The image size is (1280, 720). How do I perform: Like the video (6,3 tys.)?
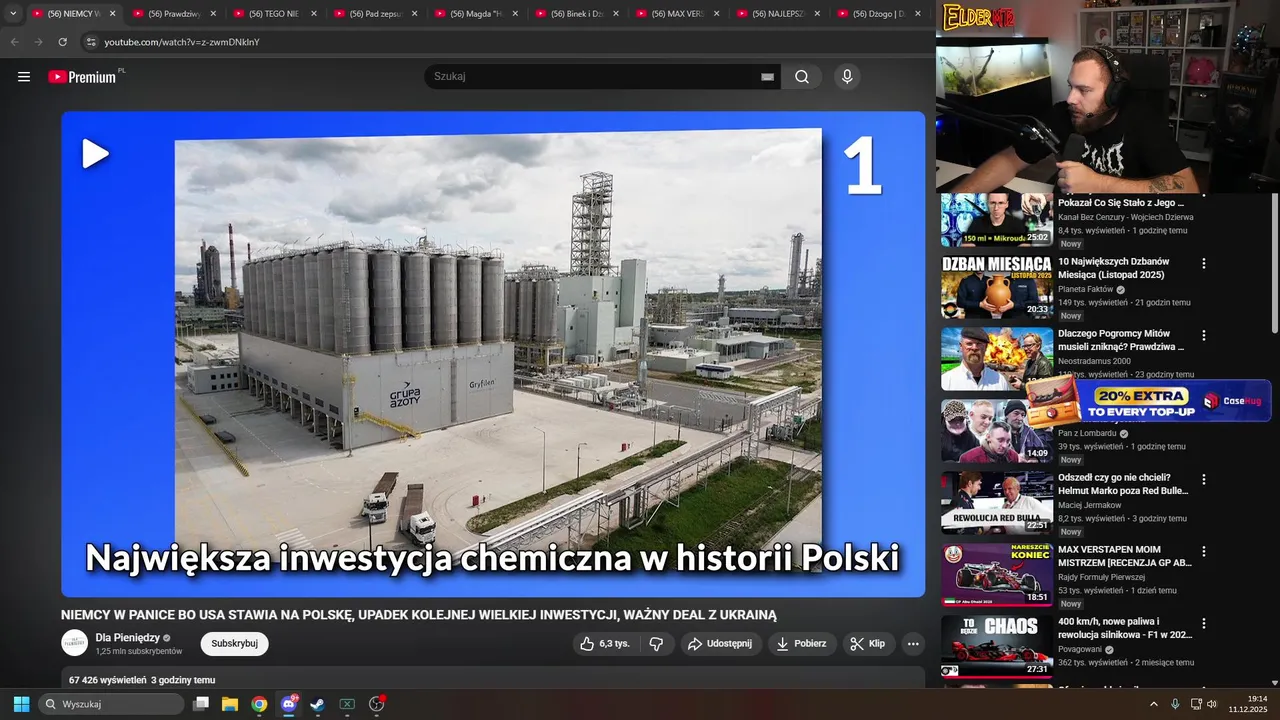[606, 644]
